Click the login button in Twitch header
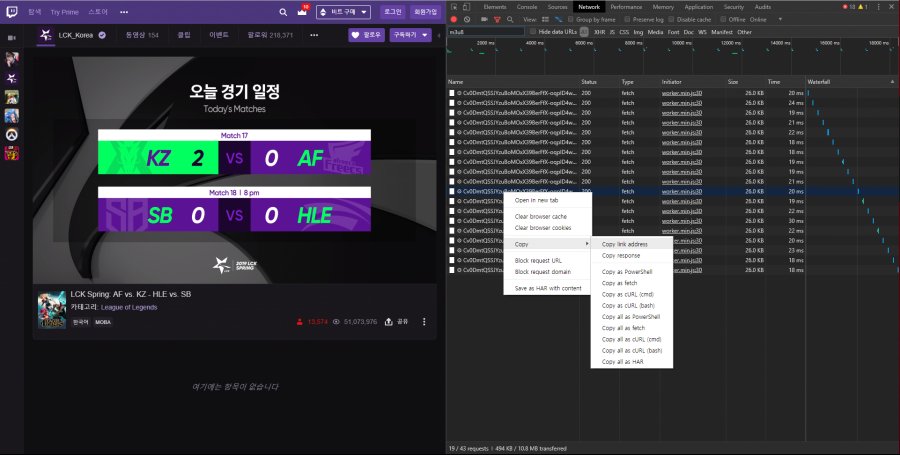Viewport: 900px width, 455px height. click(393, 12)
